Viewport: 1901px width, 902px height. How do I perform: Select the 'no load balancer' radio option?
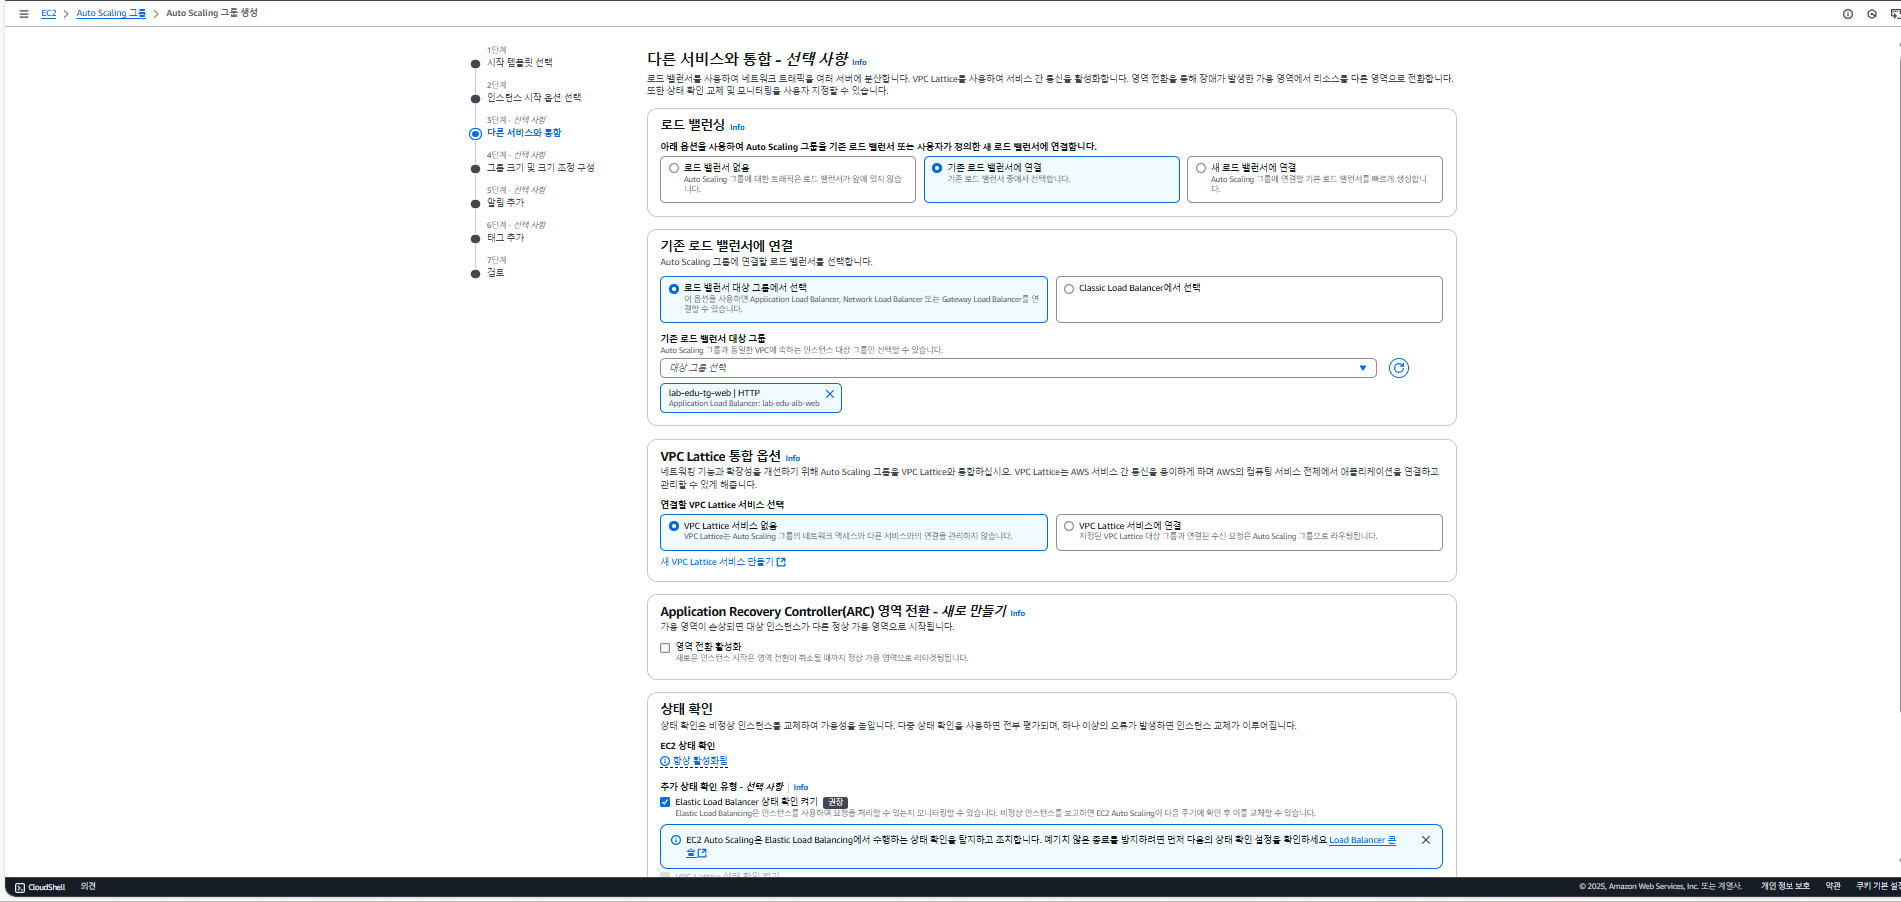click(x=674, y=168)
